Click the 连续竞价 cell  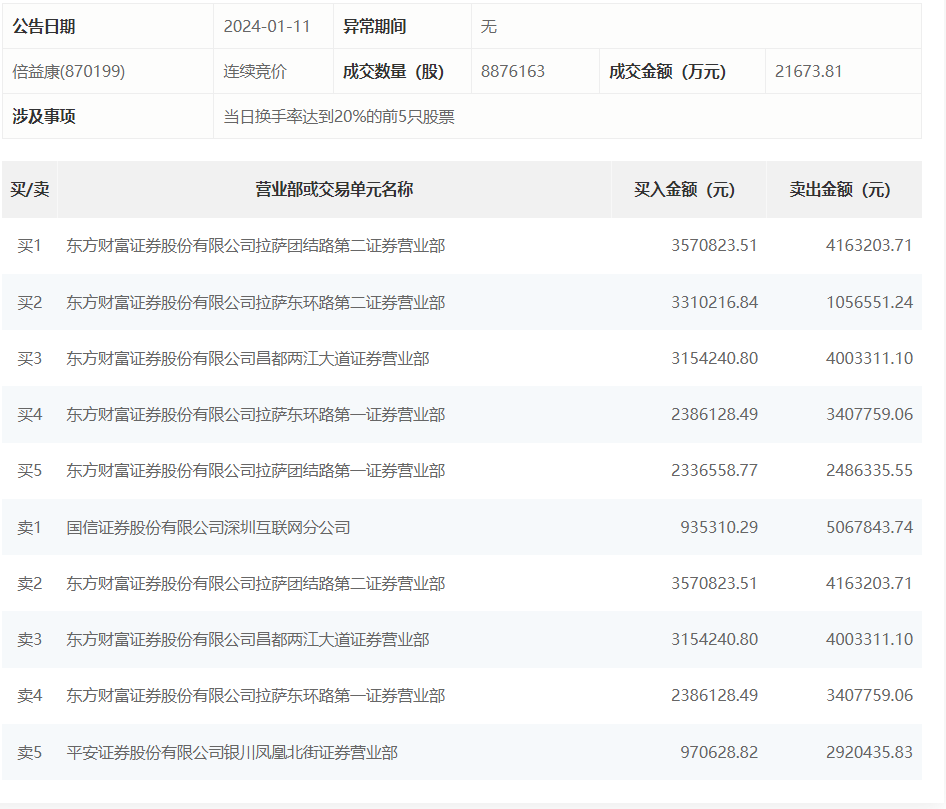255,72
